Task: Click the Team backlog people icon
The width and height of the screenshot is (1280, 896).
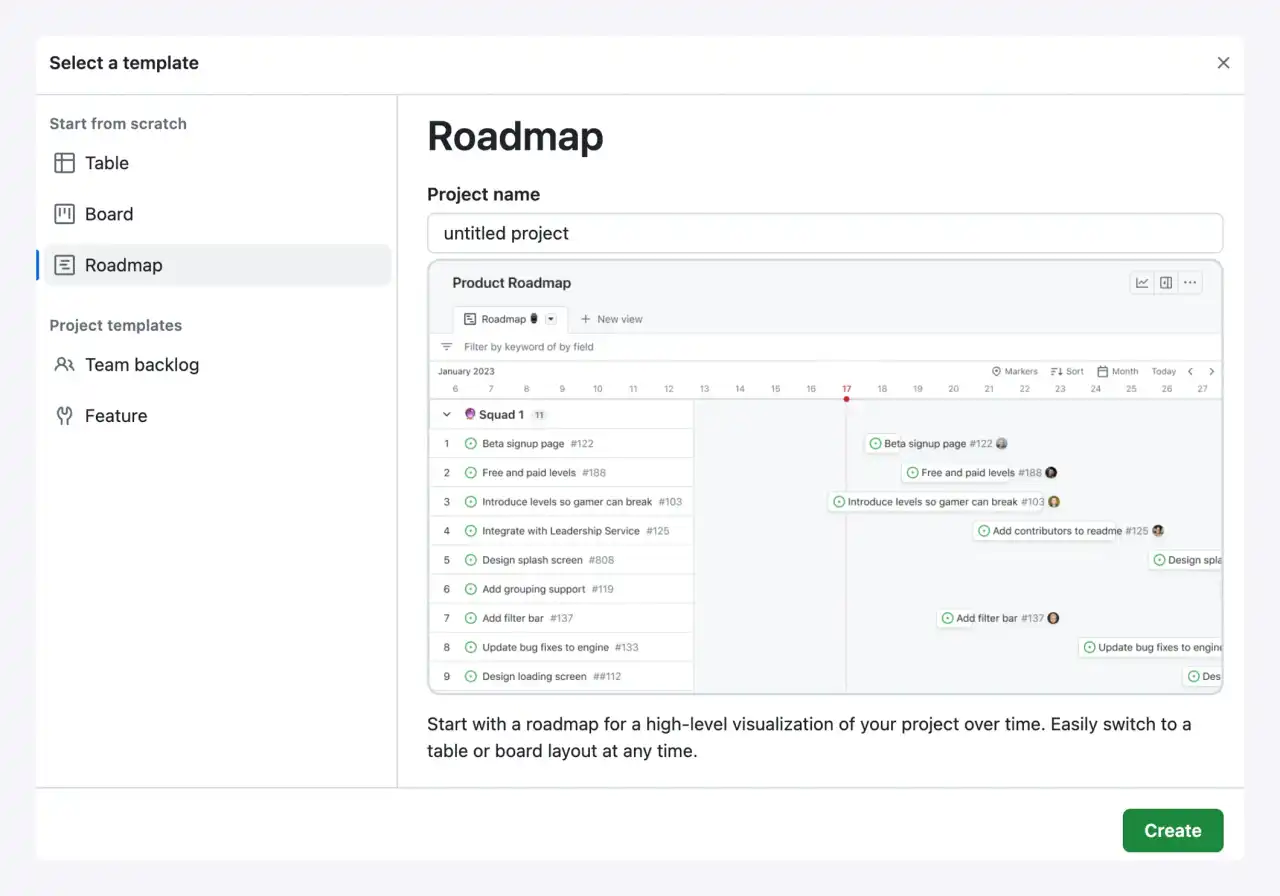Action: (x=64, y=364)
